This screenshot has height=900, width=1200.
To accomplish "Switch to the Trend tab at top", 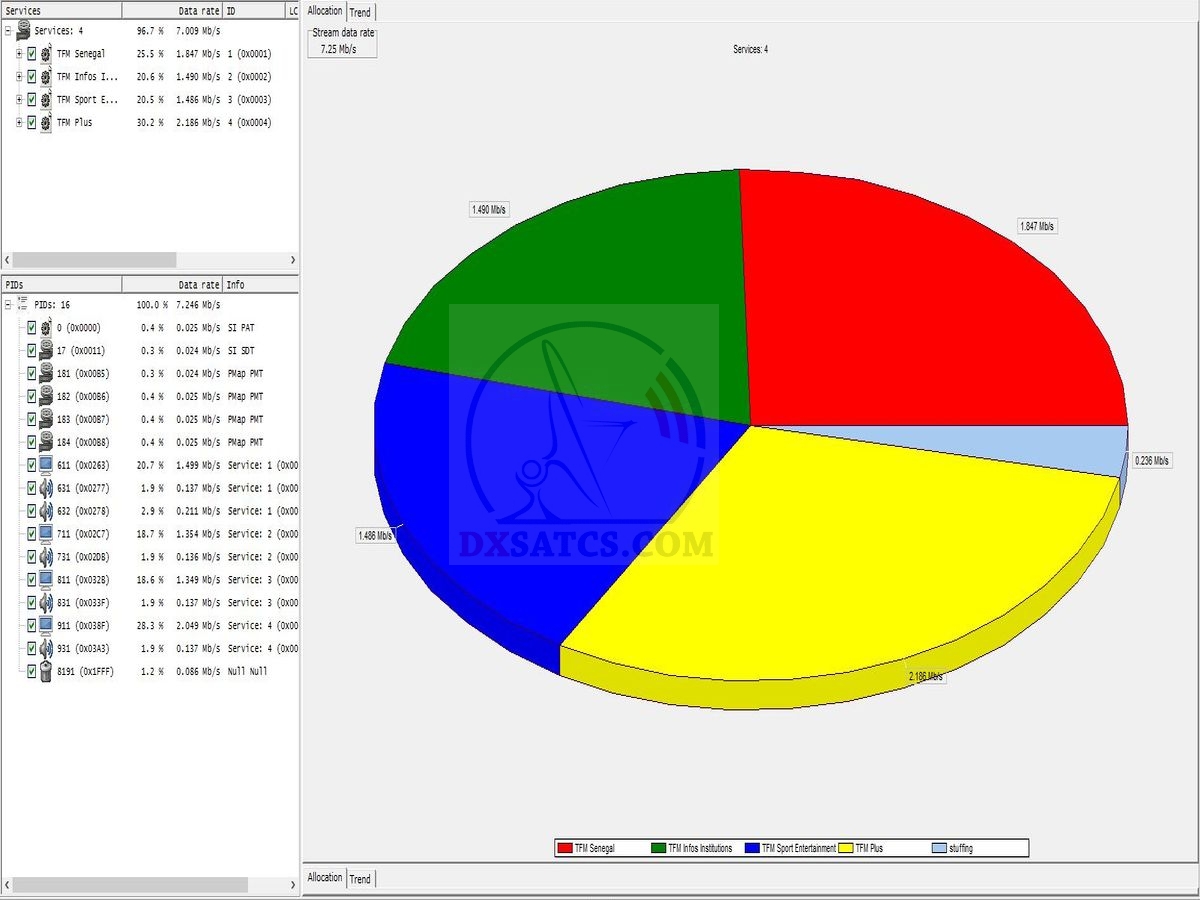I will click(x=360, y=12).
